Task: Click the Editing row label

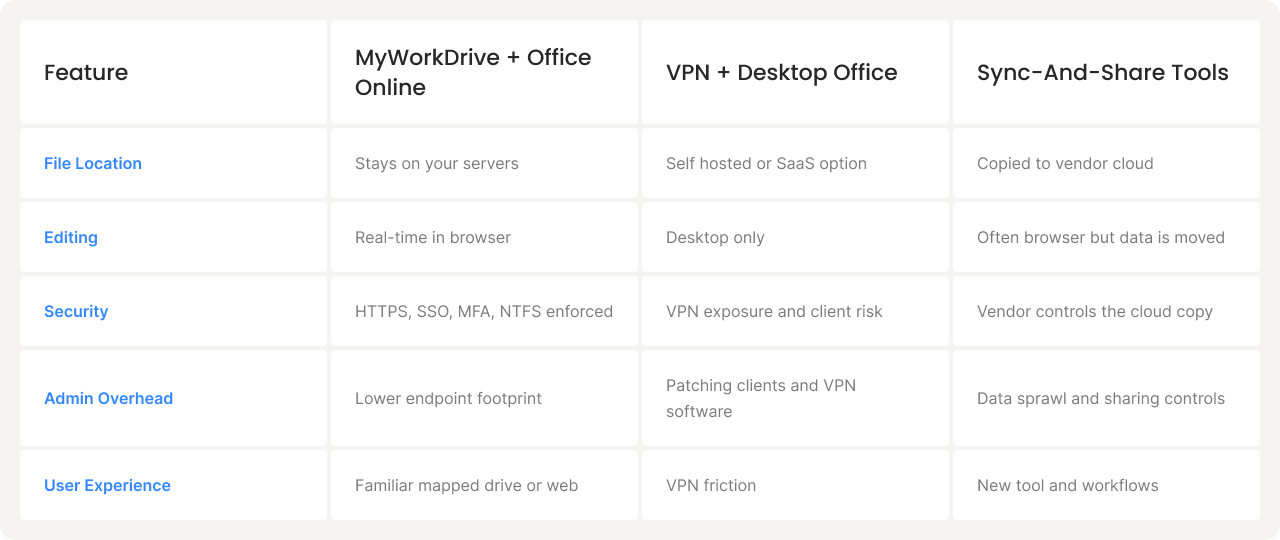Action: pos(71,237)
